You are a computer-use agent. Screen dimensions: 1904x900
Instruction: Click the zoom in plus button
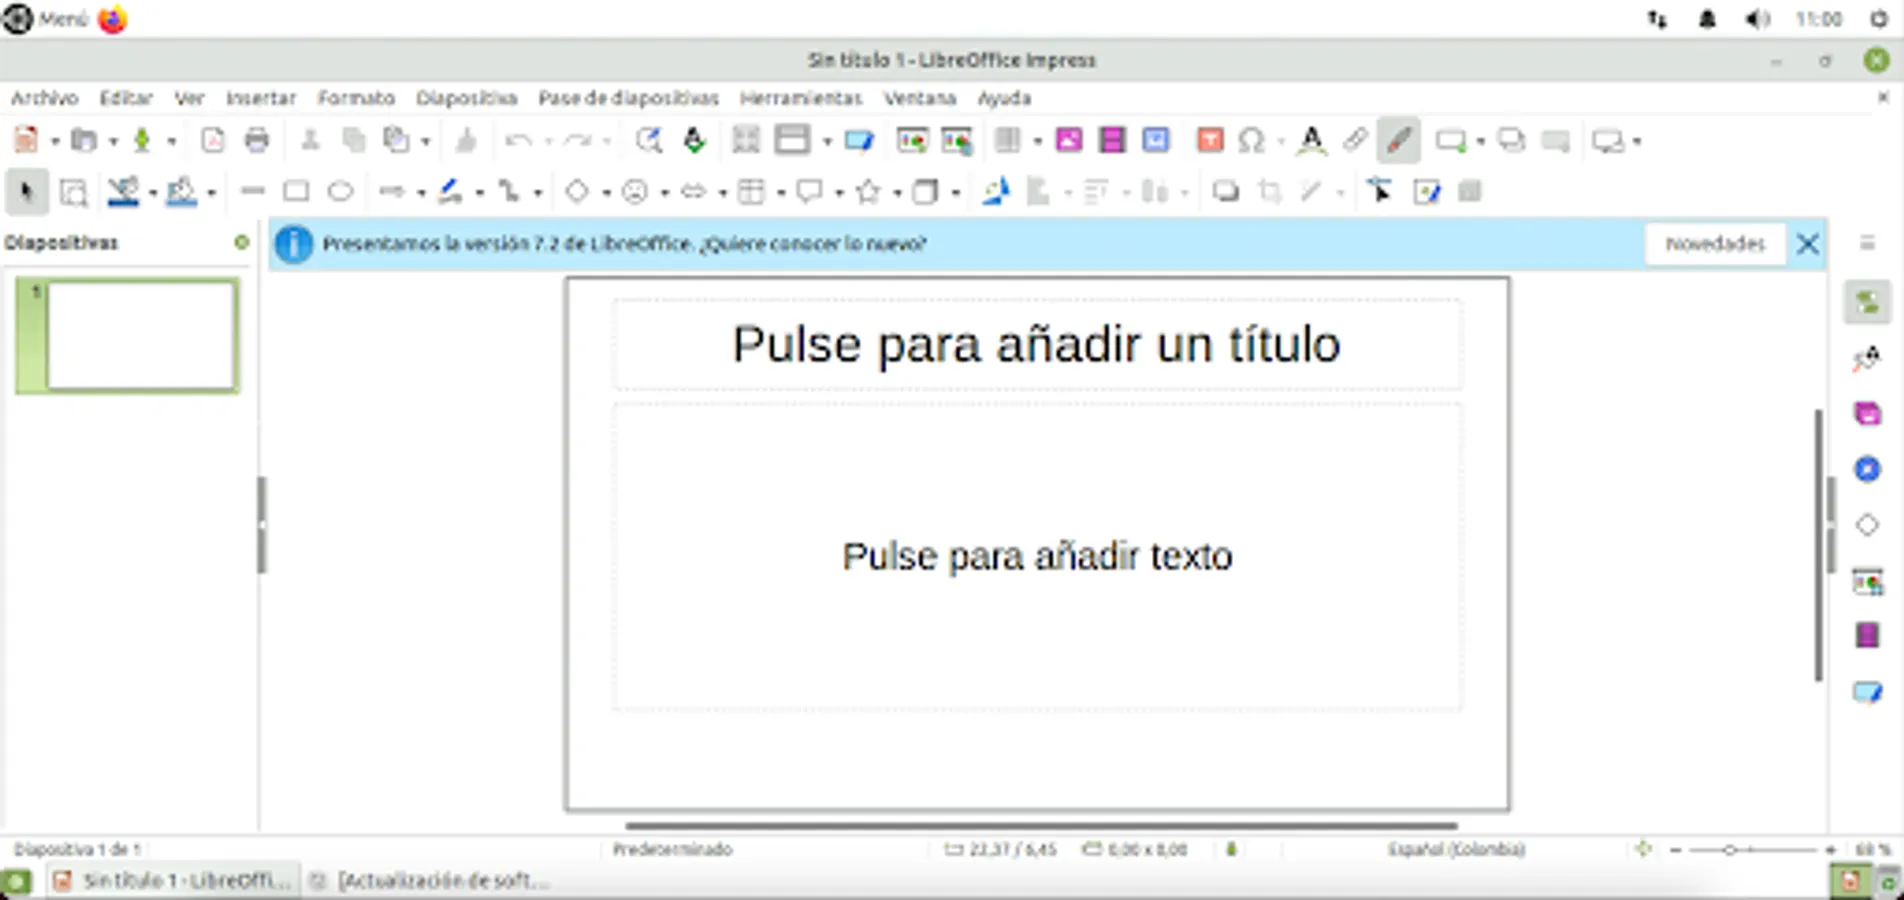point(1831,849)
